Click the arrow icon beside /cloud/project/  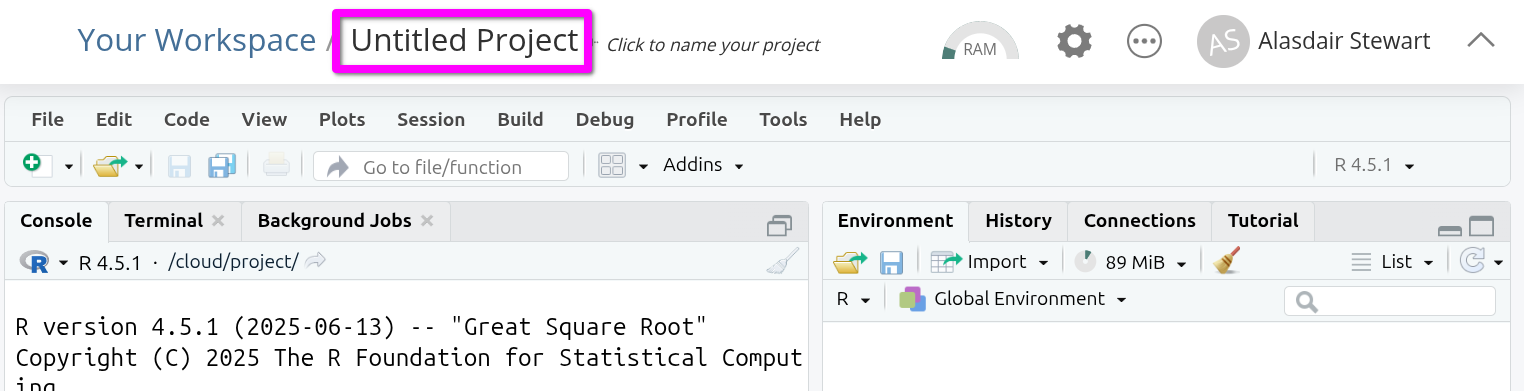pyautogui.click(x=316, y=262)
